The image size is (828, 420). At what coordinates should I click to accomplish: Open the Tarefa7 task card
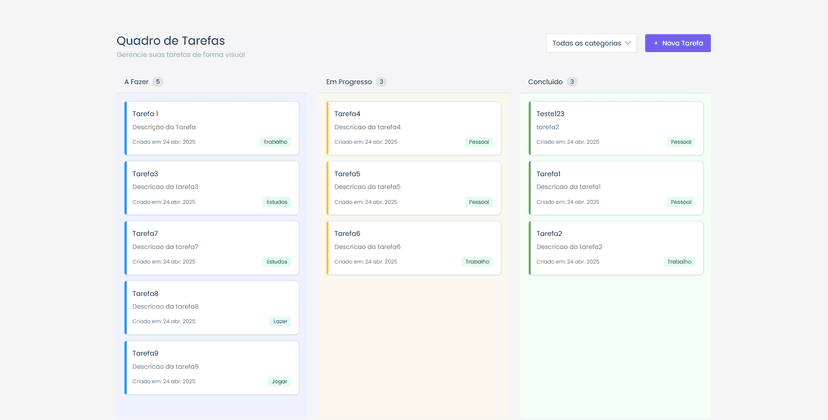coord(212,247)
